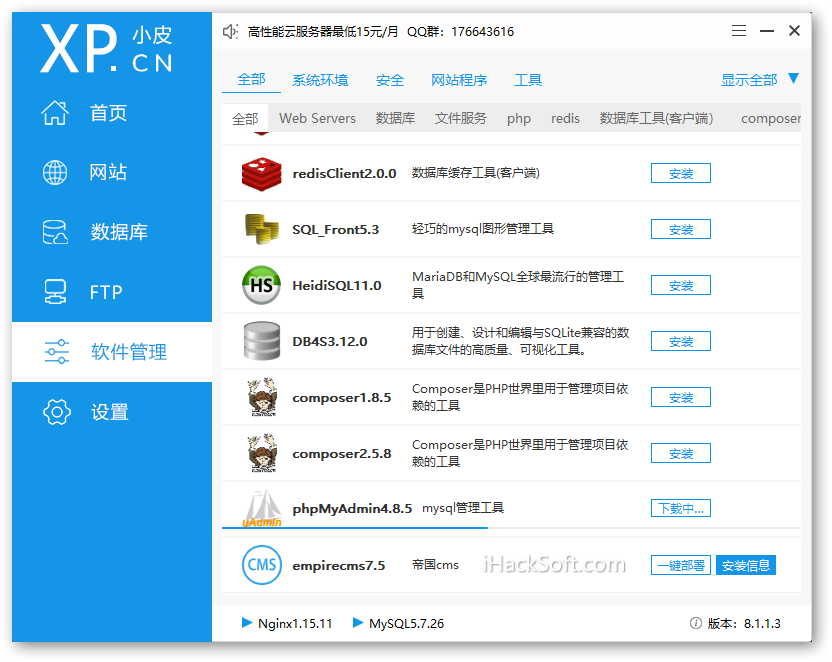
Task: Click the phpMyAdmin4.8.5 name text
Action: [352, 508]
